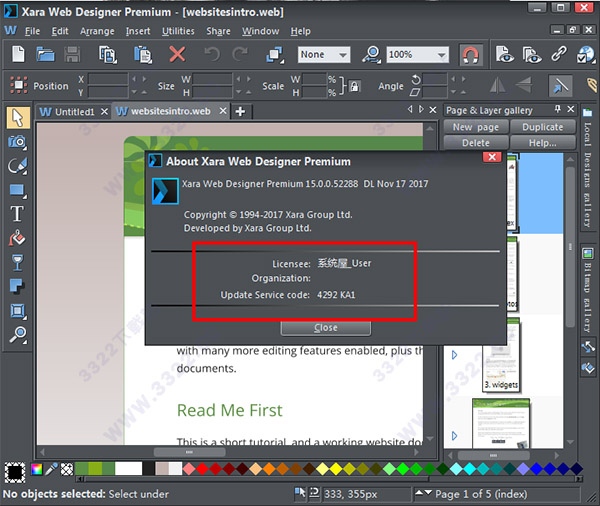Click Preview page eye icon

click(x=504, y=54)
